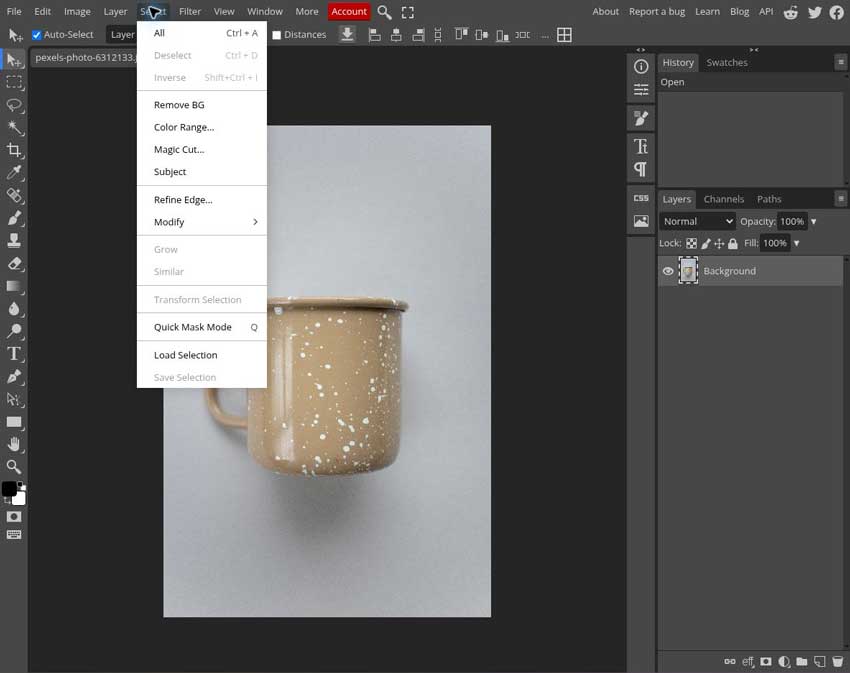This screenshot has width=850, height=673.
Task: Select the Rectangle Select tool
Action: point(14,82)
